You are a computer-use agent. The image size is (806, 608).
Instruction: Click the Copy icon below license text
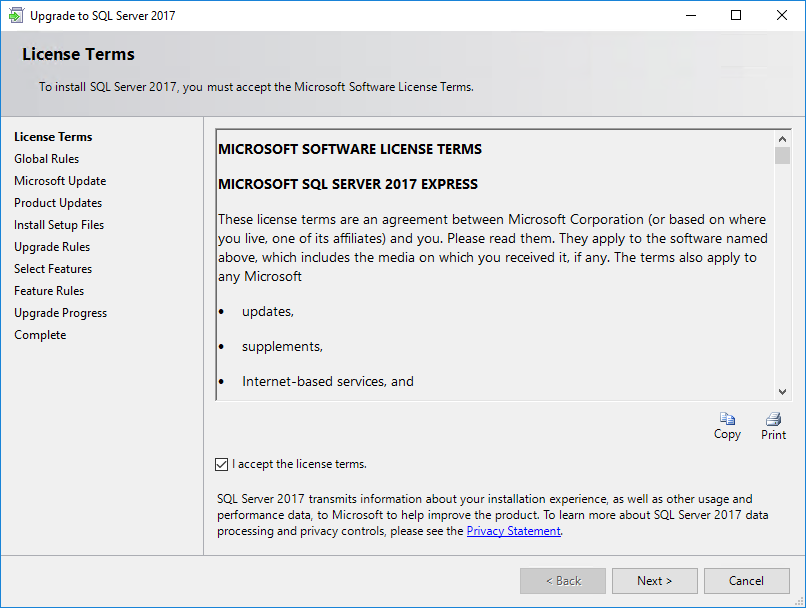tap(727, 420)
